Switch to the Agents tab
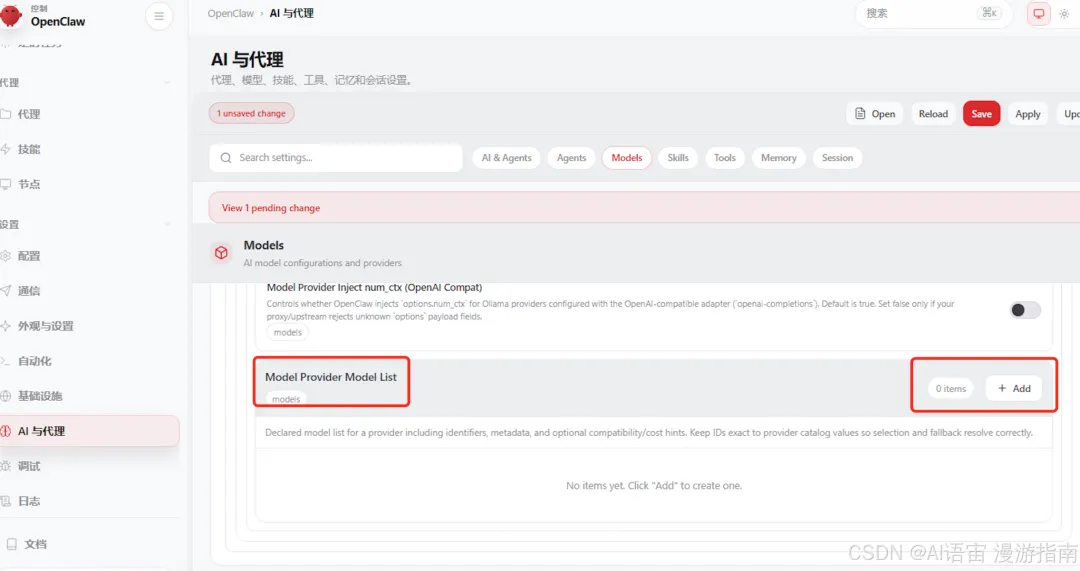The height and width of the screenshot is (571, 1080). [x=572, y=158]
